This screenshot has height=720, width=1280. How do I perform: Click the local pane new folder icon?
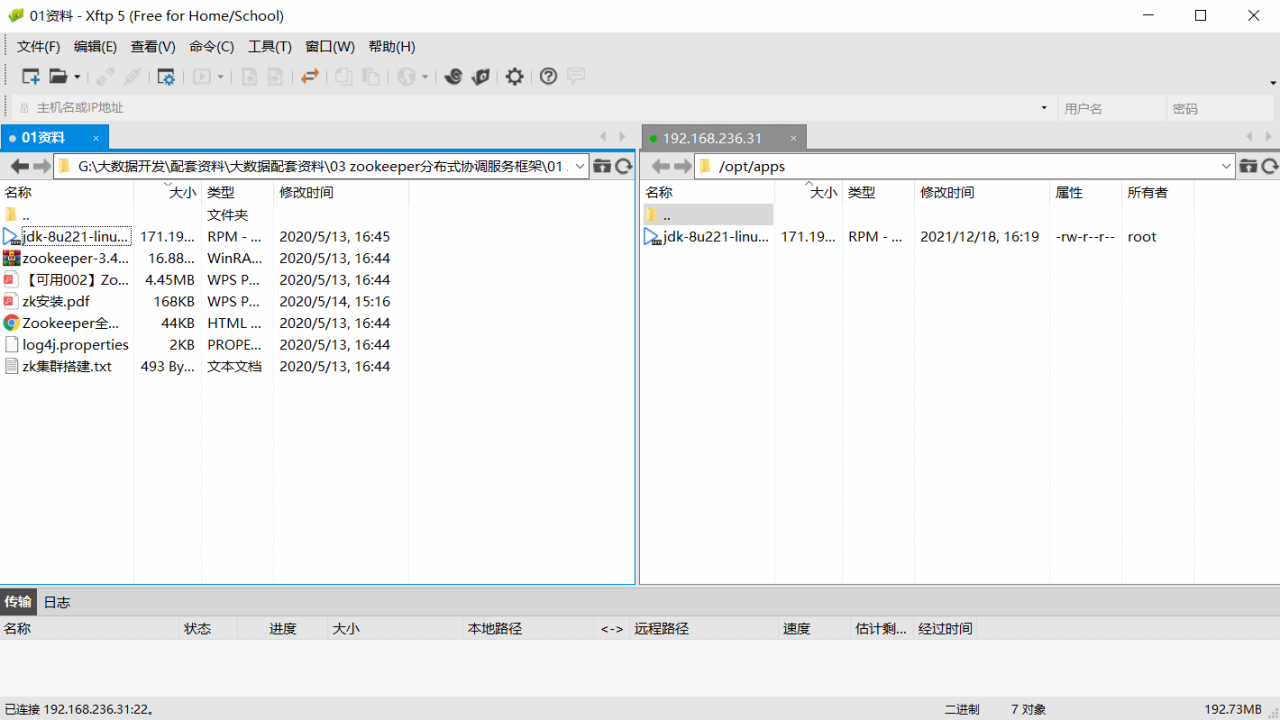coord(602,166)
